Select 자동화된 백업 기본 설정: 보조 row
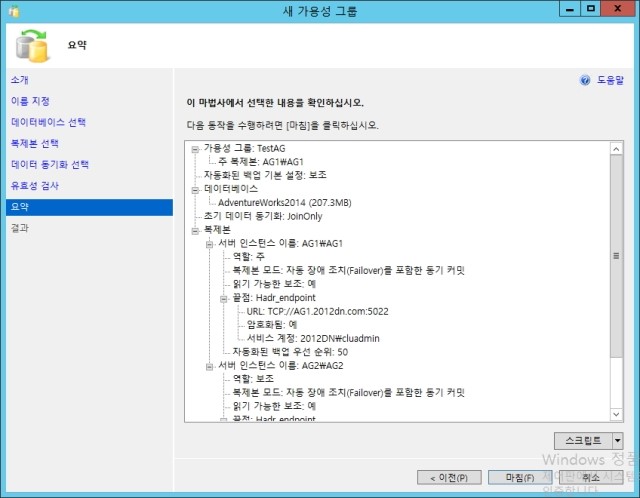 [x=265, y=175]
